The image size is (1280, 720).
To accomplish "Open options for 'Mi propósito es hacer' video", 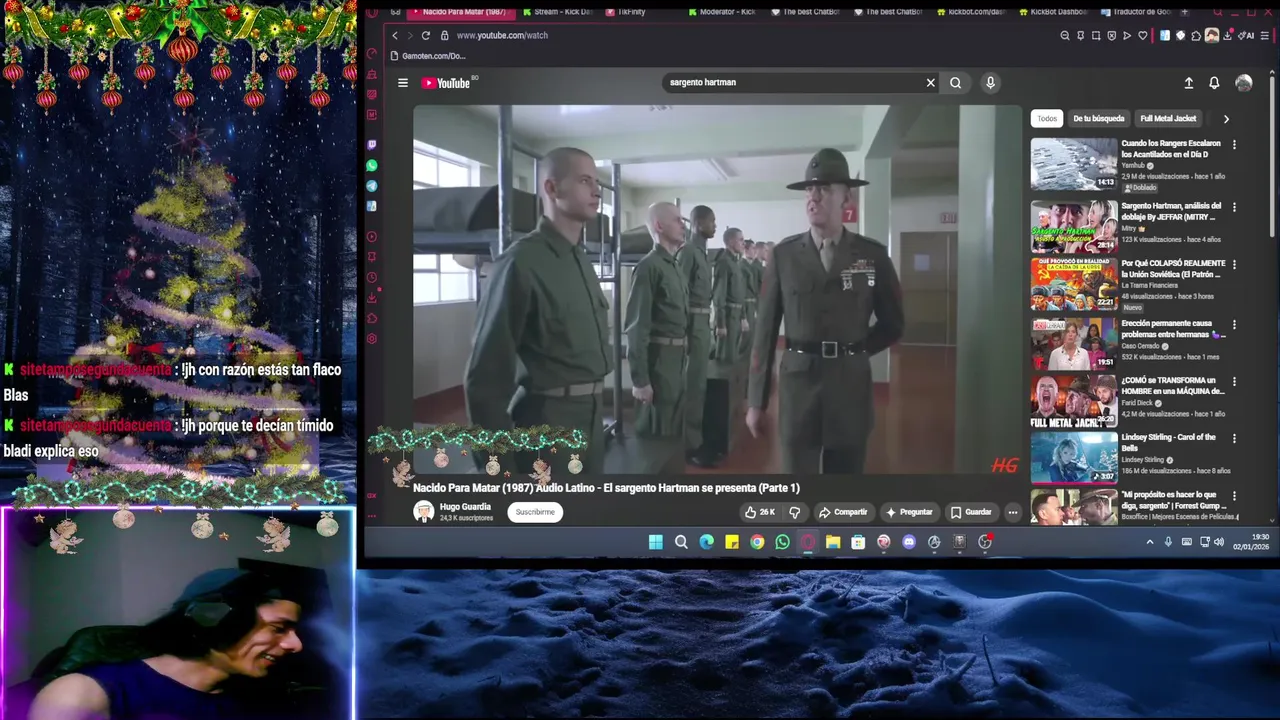I will [1234, 496].
